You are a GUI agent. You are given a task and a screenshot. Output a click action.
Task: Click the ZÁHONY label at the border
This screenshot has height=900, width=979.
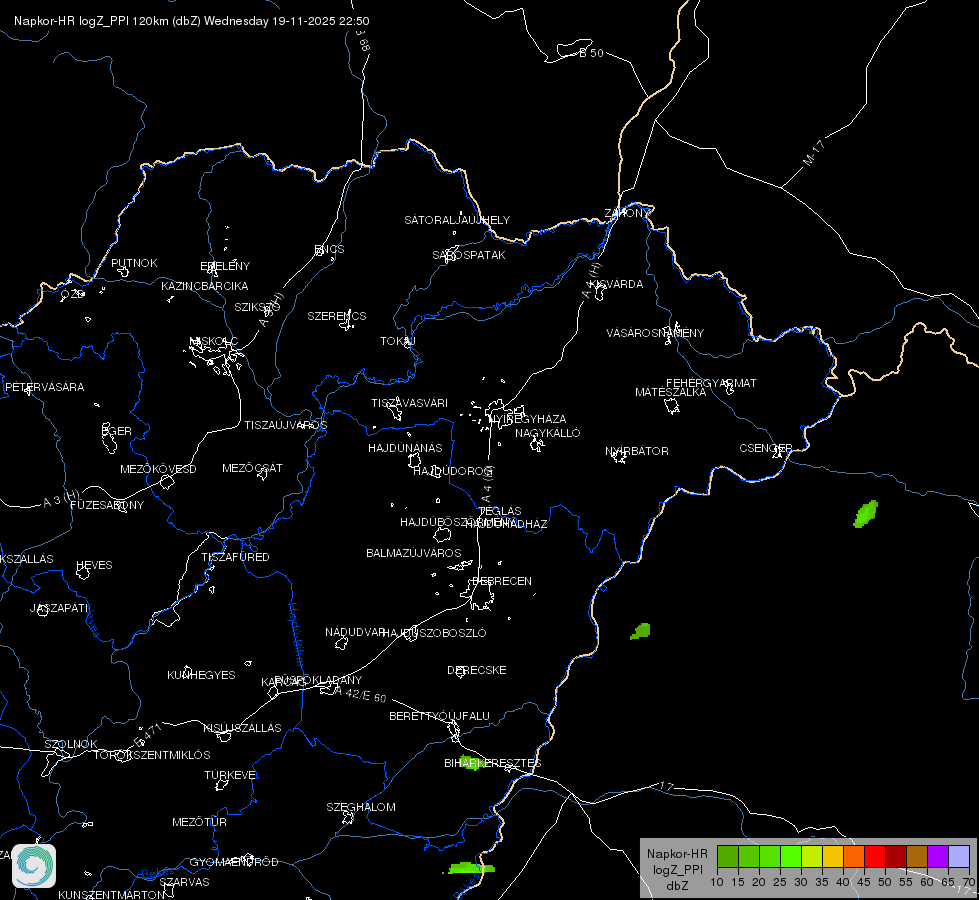[627, 213]
